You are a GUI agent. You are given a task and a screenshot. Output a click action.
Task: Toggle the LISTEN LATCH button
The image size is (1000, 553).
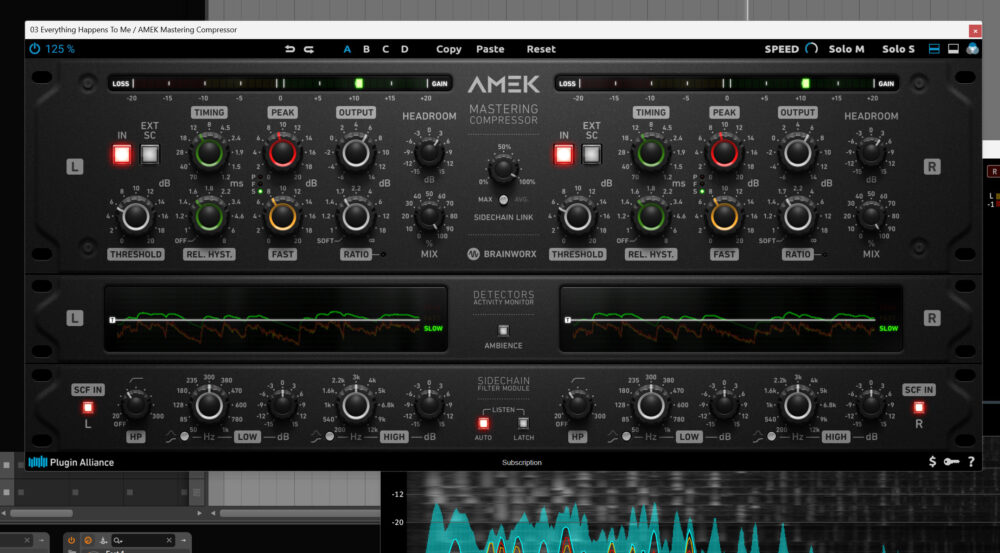(523, 423)
